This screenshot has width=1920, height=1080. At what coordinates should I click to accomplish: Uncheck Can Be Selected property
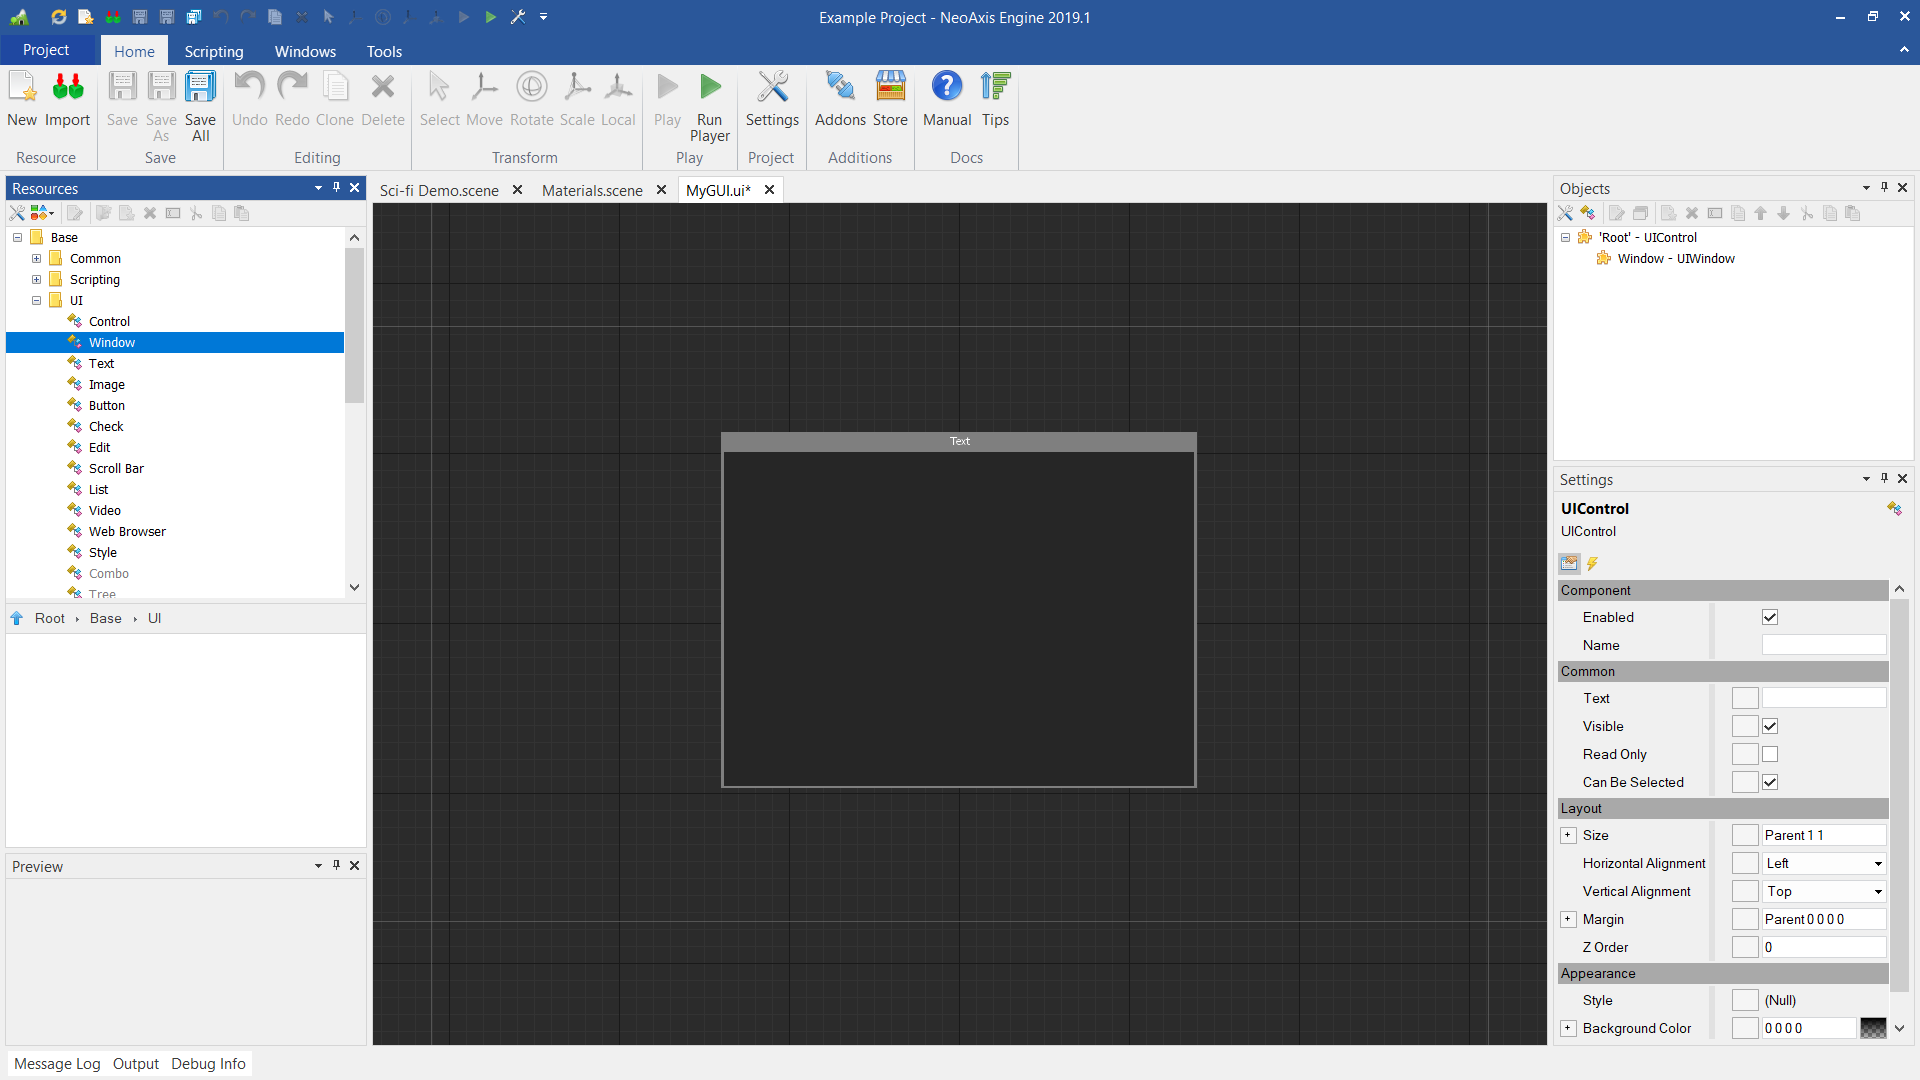click(x=1770, y=782)
